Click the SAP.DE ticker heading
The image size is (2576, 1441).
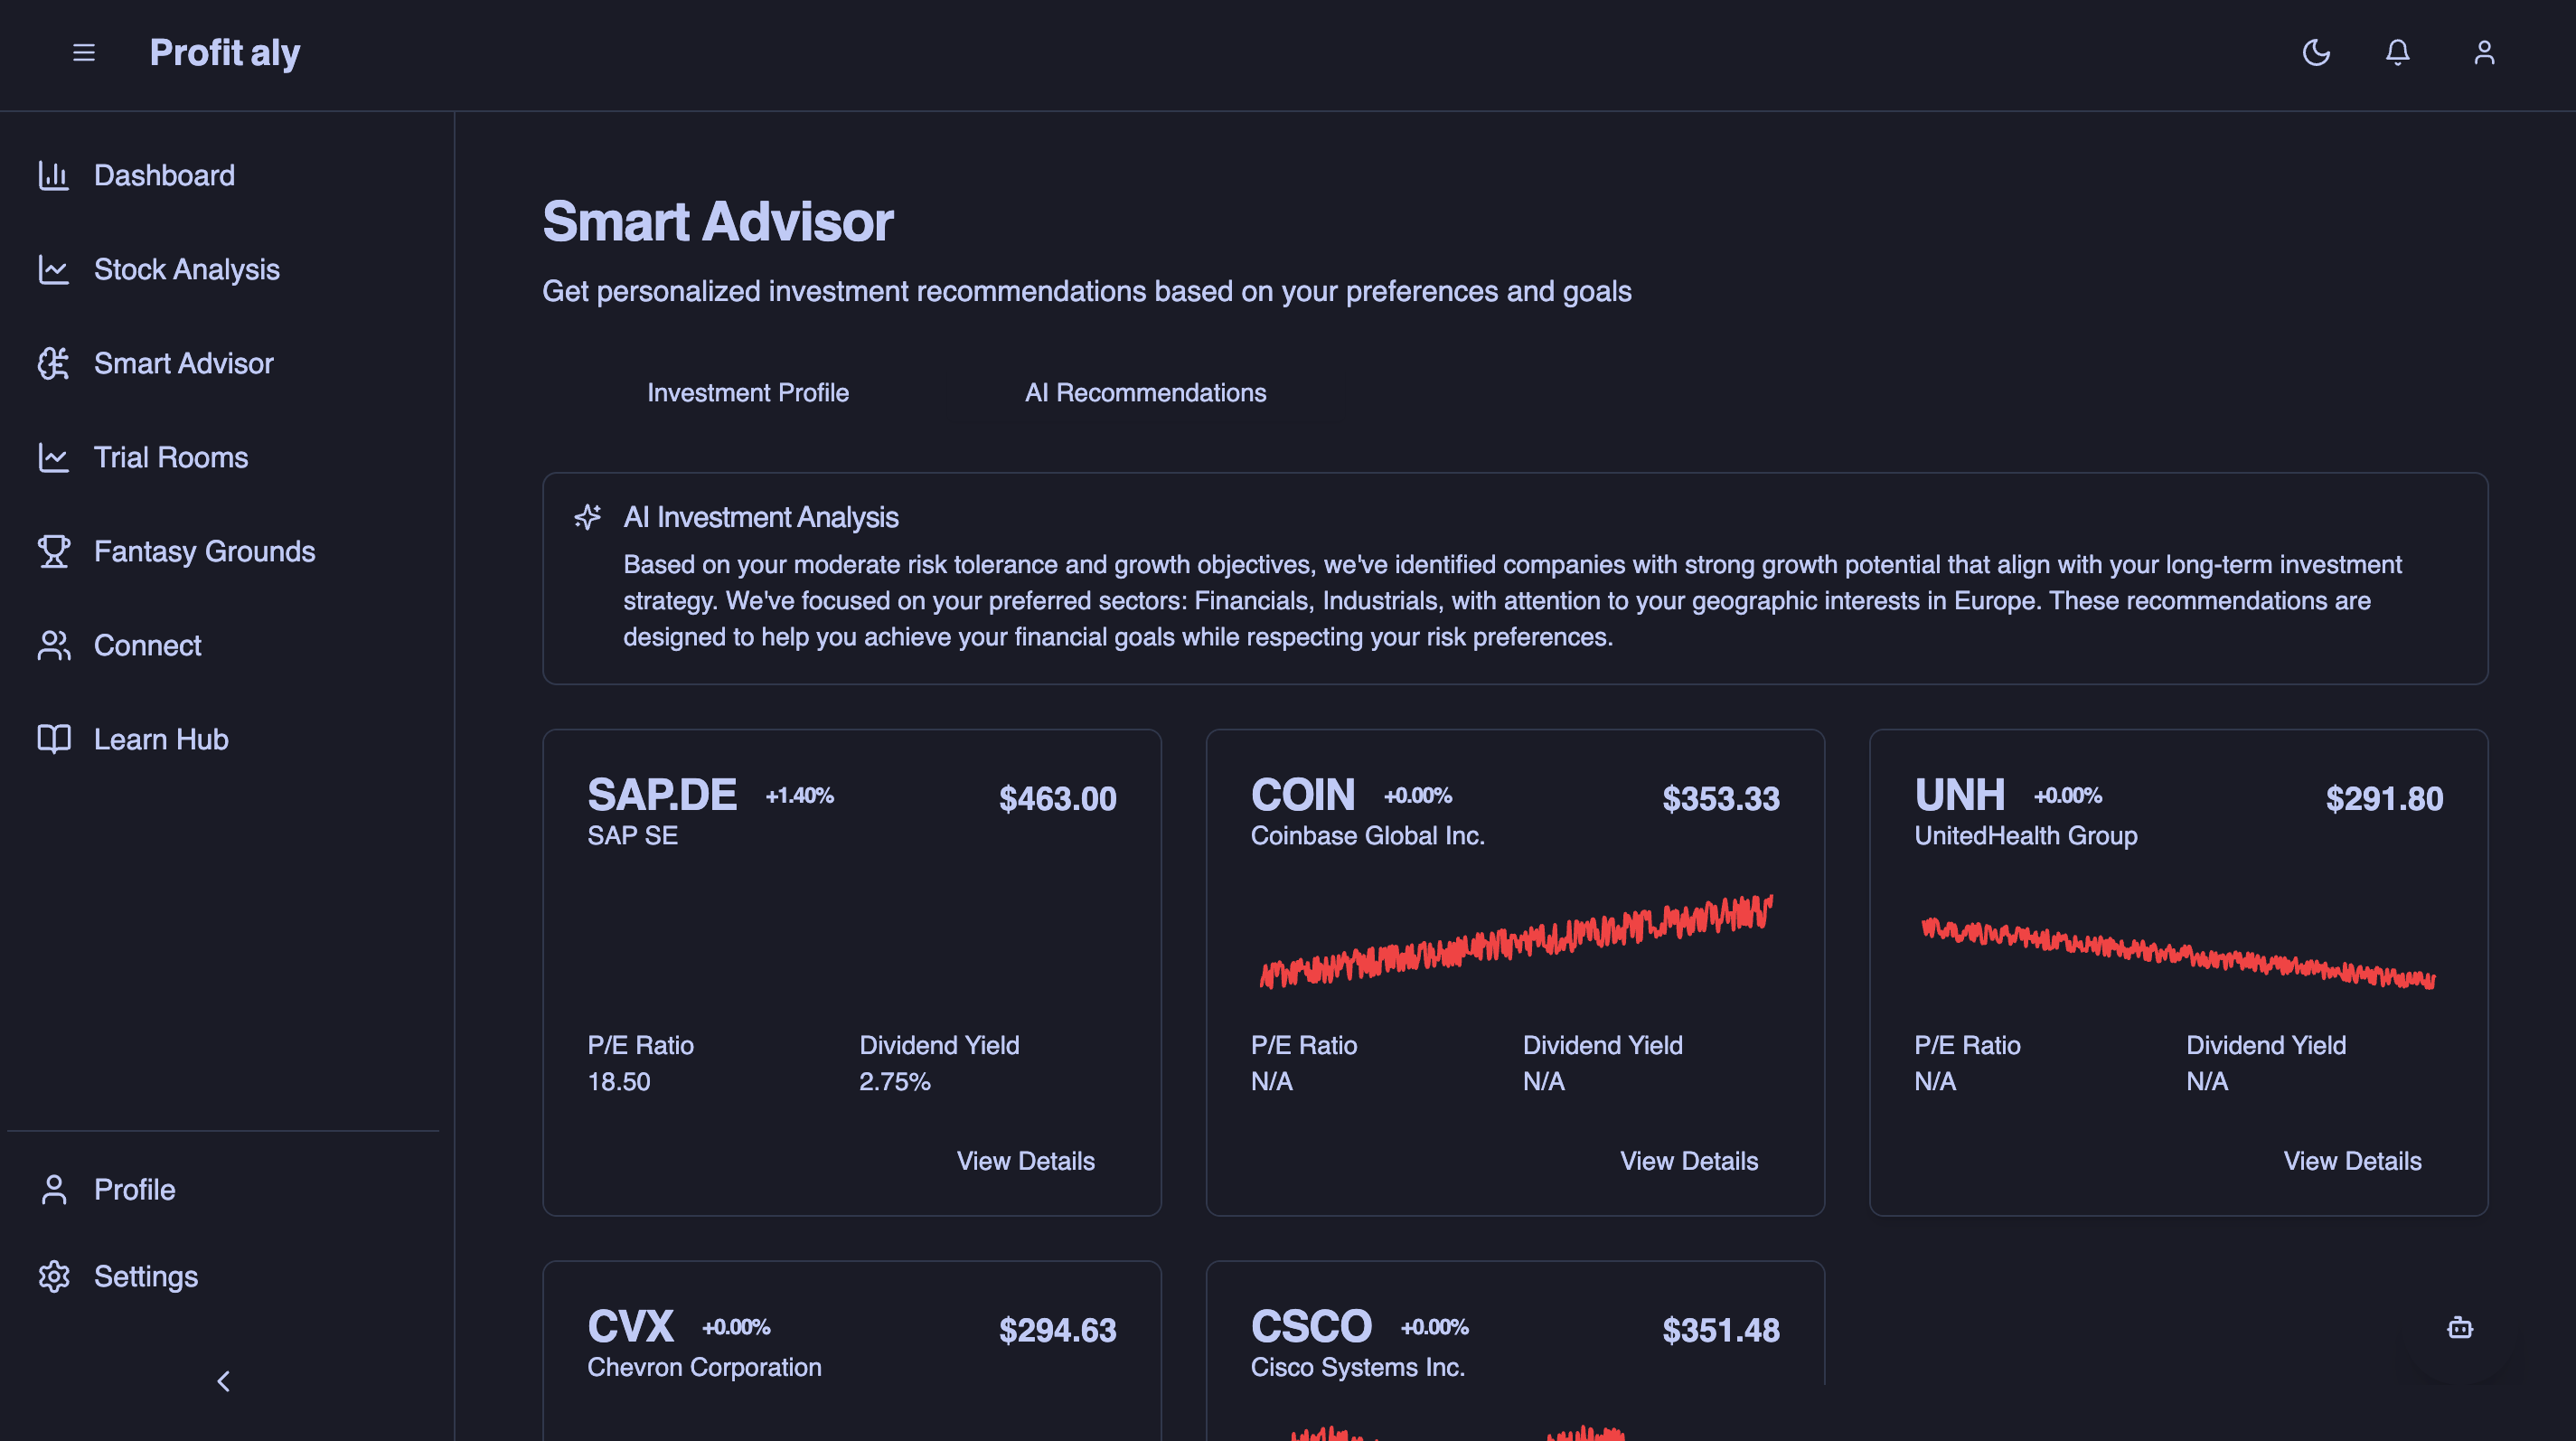pos(662,796)
